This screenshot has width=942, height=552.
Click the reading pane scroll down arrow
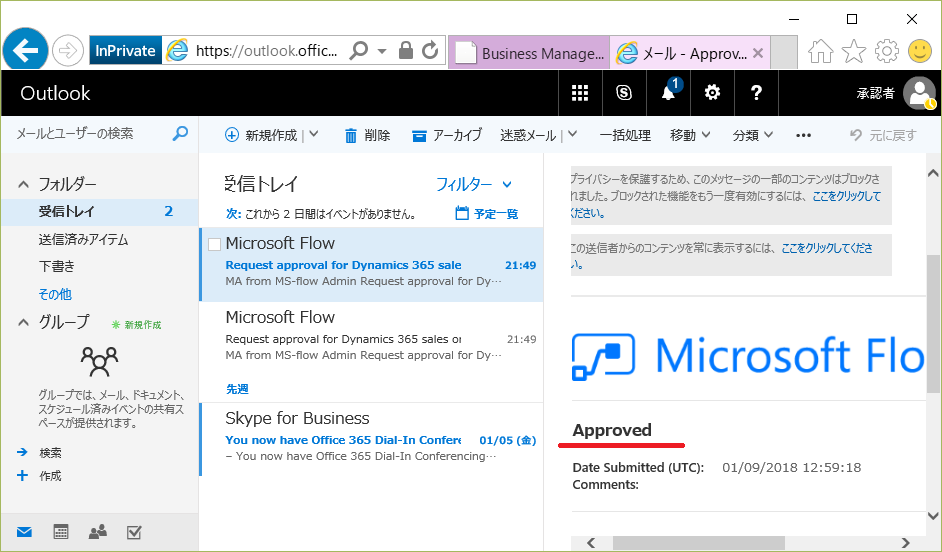(933, 515)
